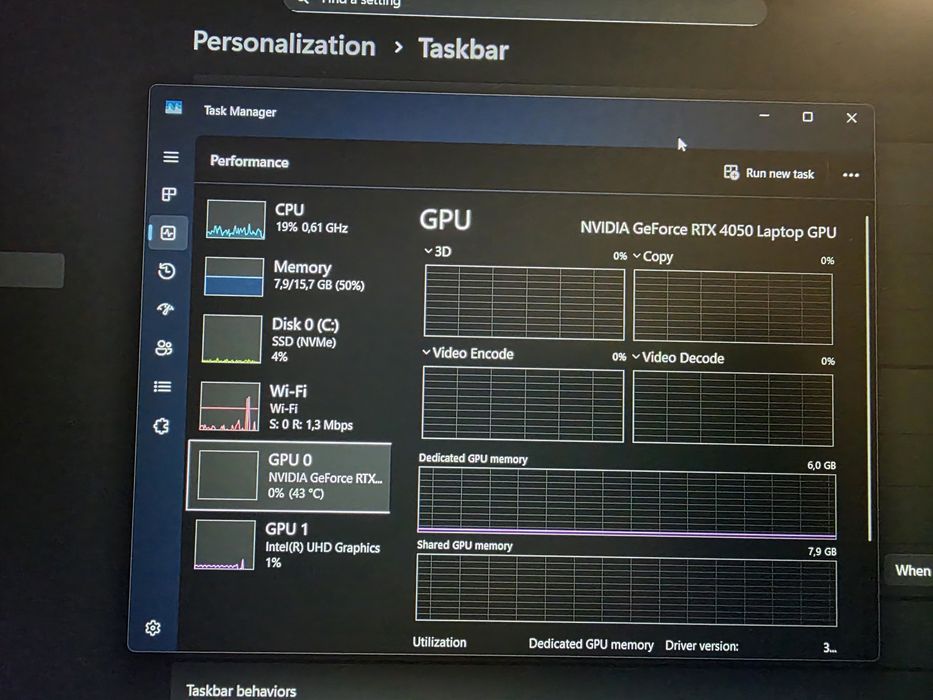Select the Memory performance entry
This screenshot has width=933, height=700.
(x=292, y=276)
